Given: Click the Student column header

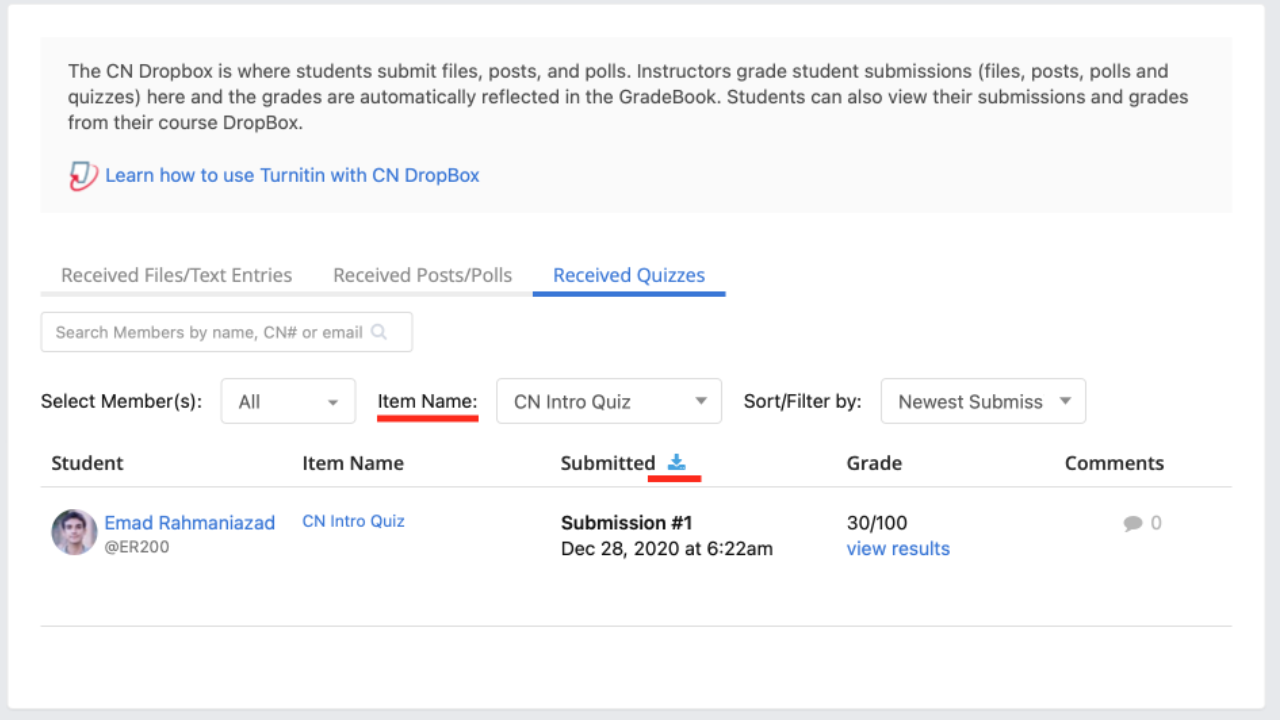Looking at the screenshot, I should (87, 463).
